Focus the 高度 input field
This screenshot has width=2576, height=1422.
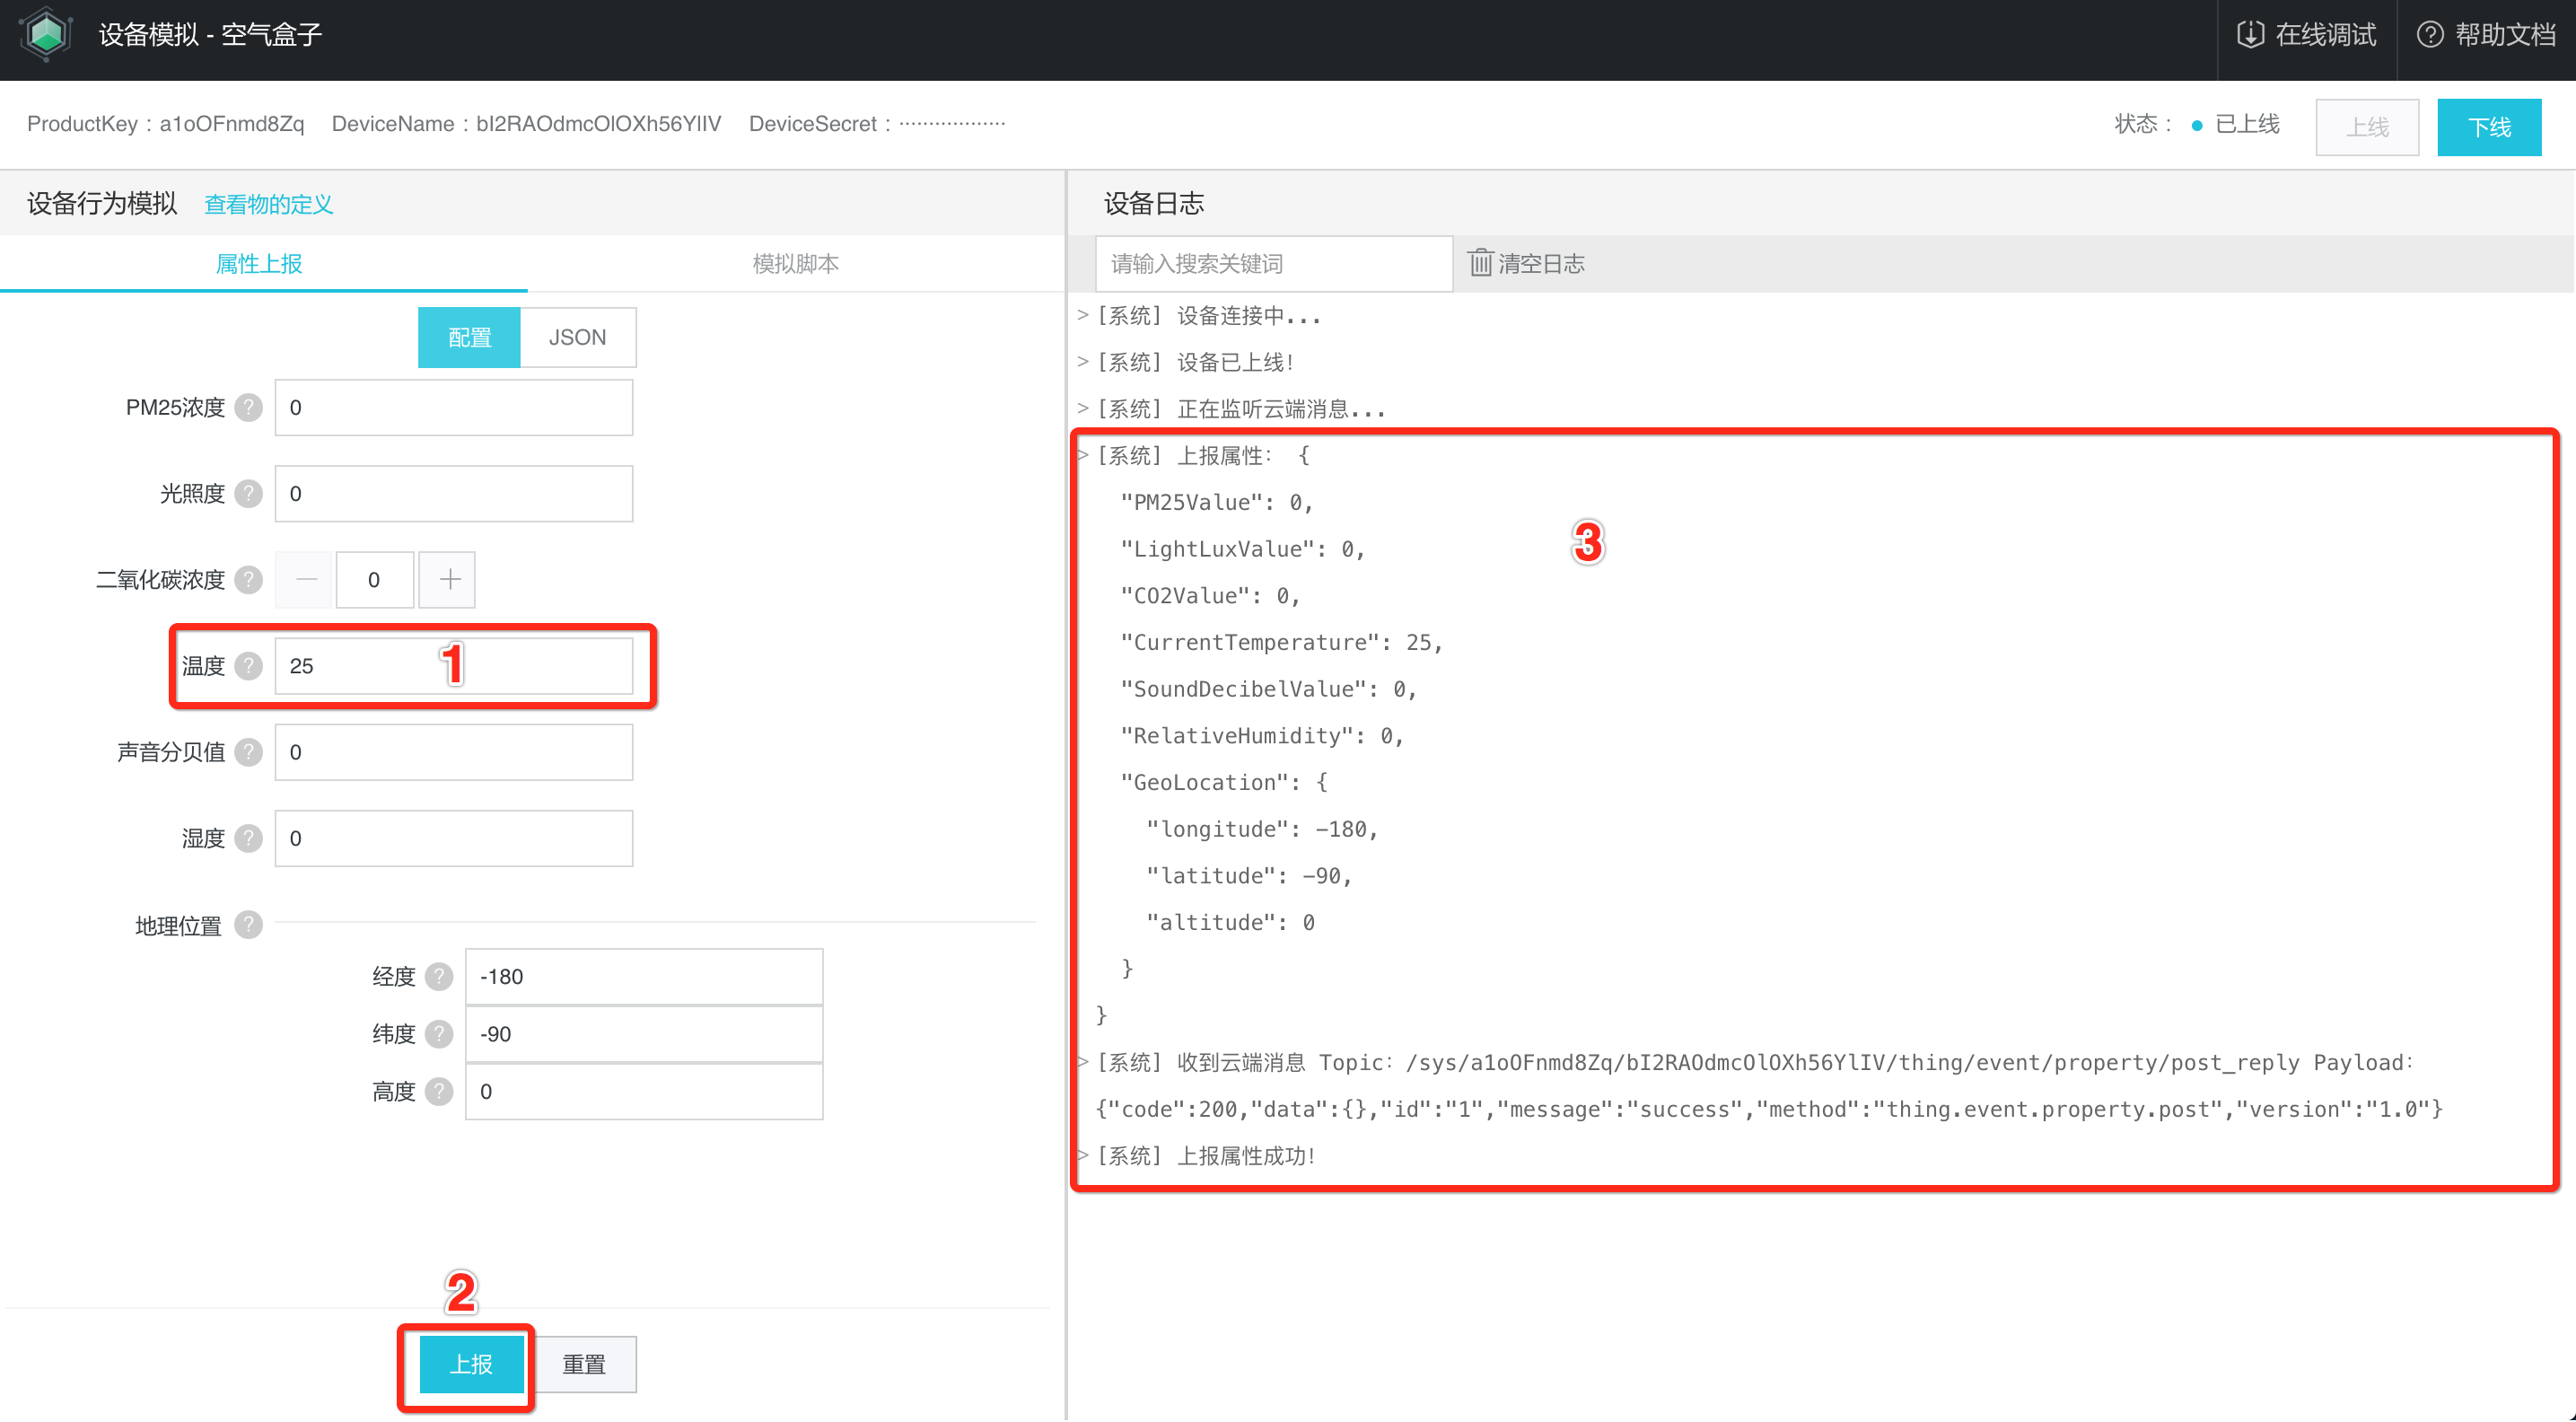644,1091
